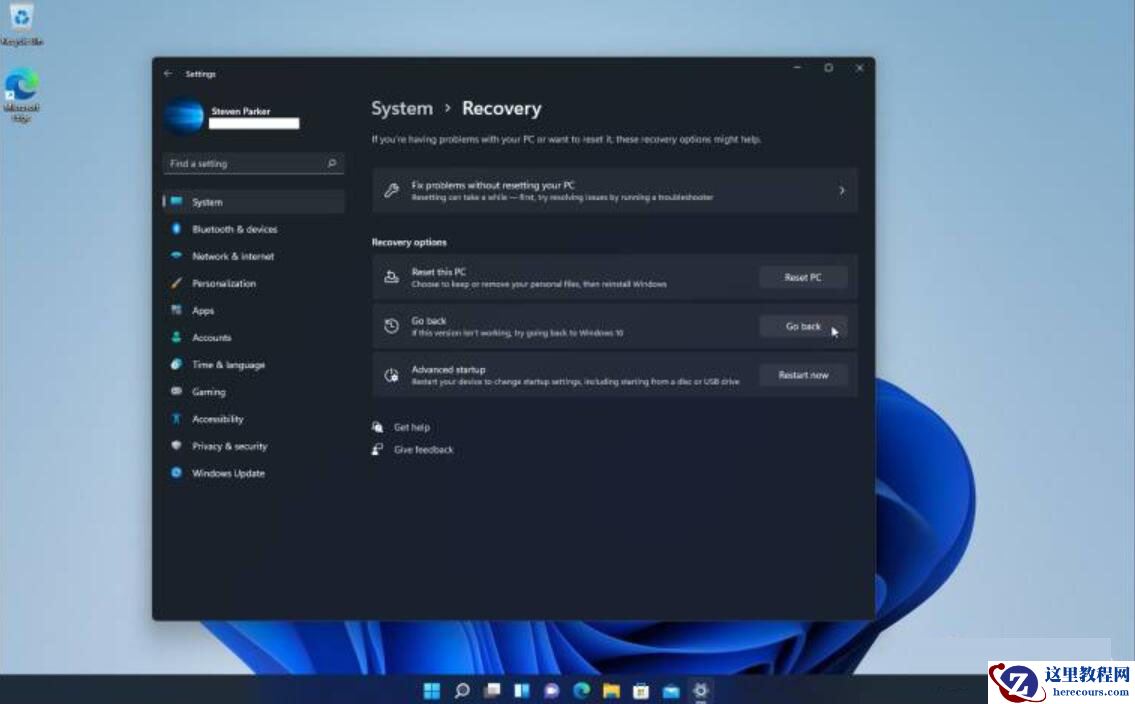
Task: Open Windows Update from its sidebar icon
Action: (x=176, y=473)
